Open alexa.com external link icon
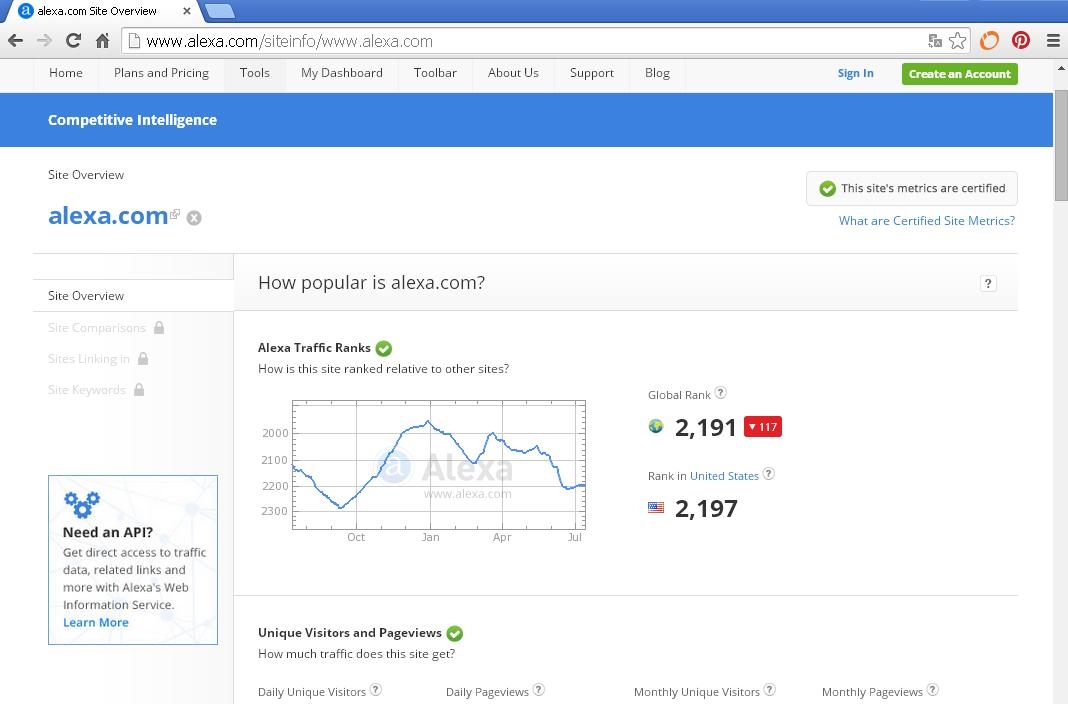Screen dimensions: 1068x704 (x=175, y=214)
